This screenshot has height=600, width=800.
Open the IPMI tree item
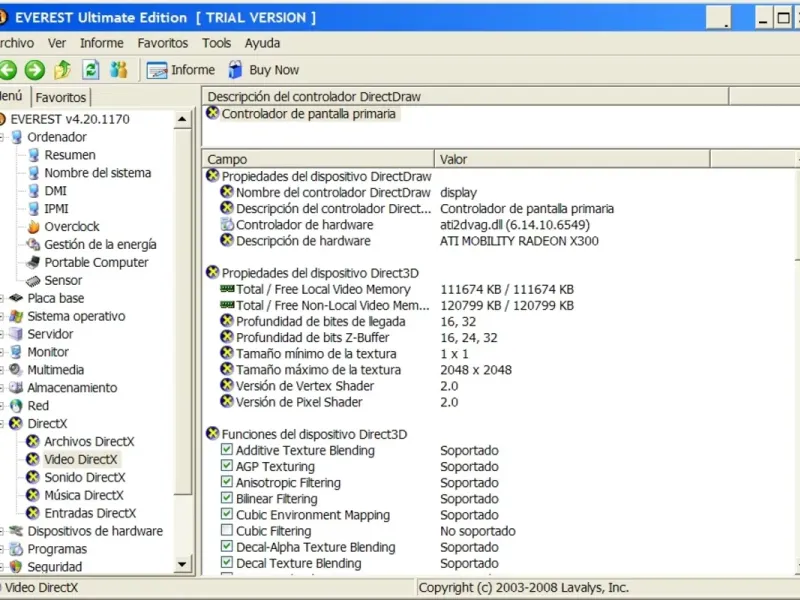click(x=56, y=209)
